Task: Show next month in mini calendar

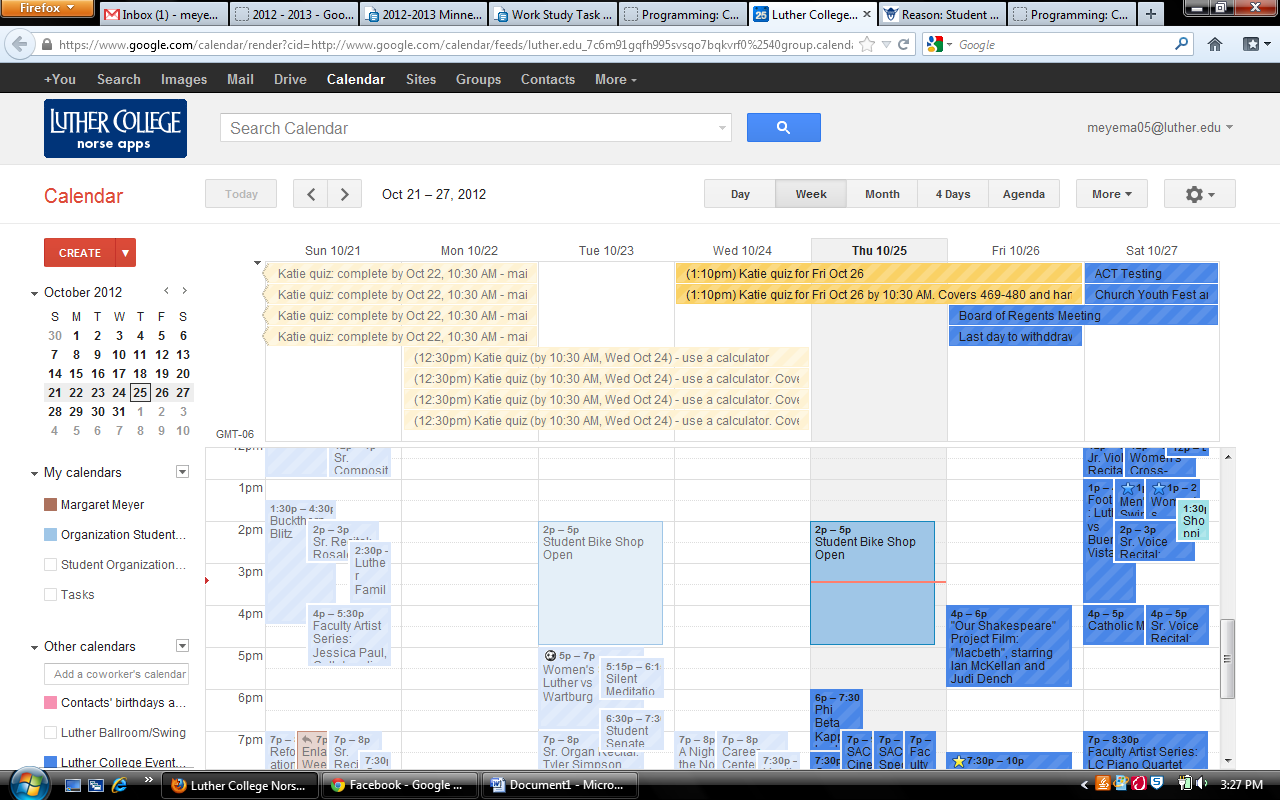Action: 184,291
